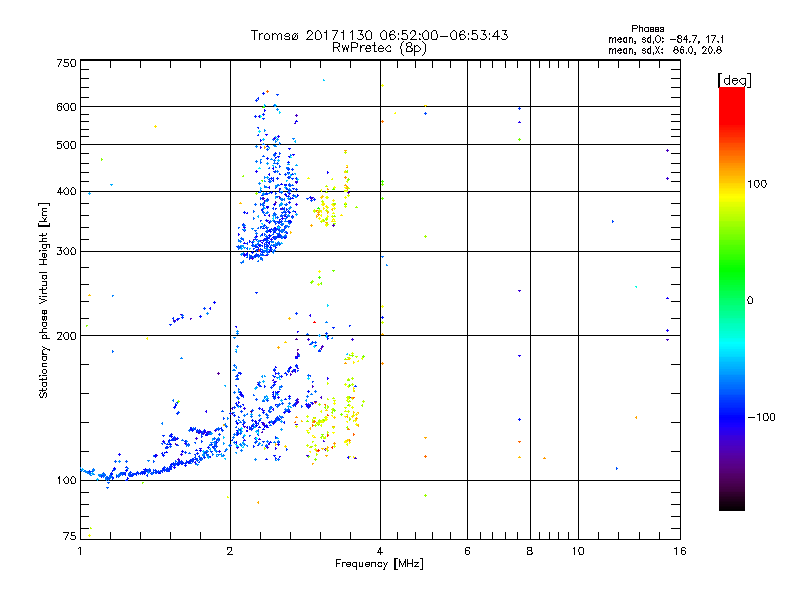Click the 'RwPretec (8p)' subtitle
The width and height of the screenshot is (800, 600).
pyautogui.click(x=379, y=48)
